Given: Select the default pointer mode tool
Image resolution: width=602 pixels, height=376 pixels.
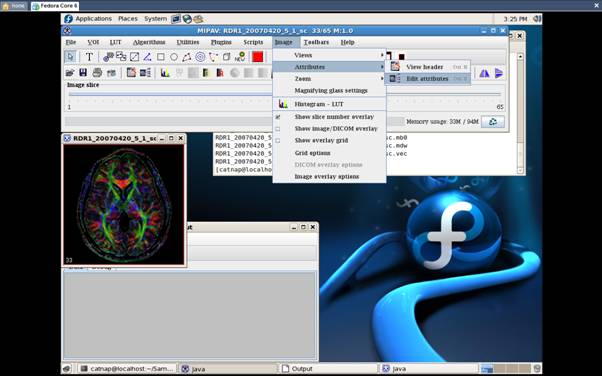Looking at the screenshot, I should click(70, 57).
